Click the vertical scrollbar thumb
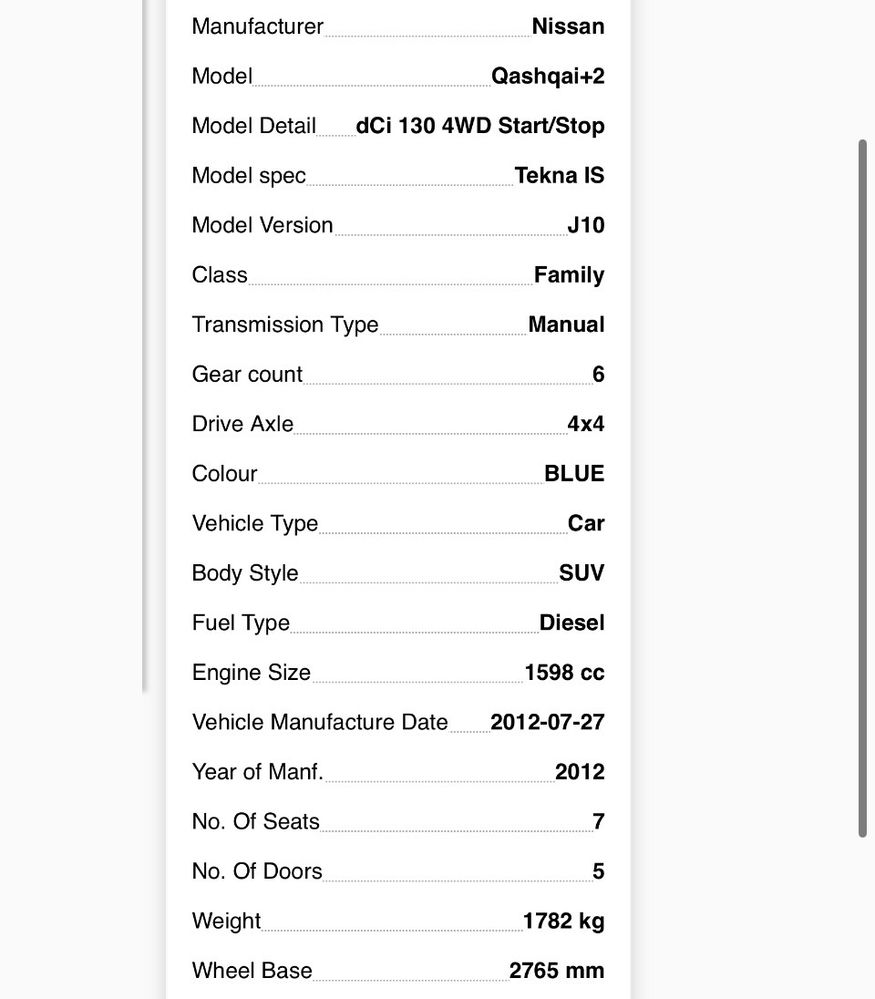 pos(862,488)
